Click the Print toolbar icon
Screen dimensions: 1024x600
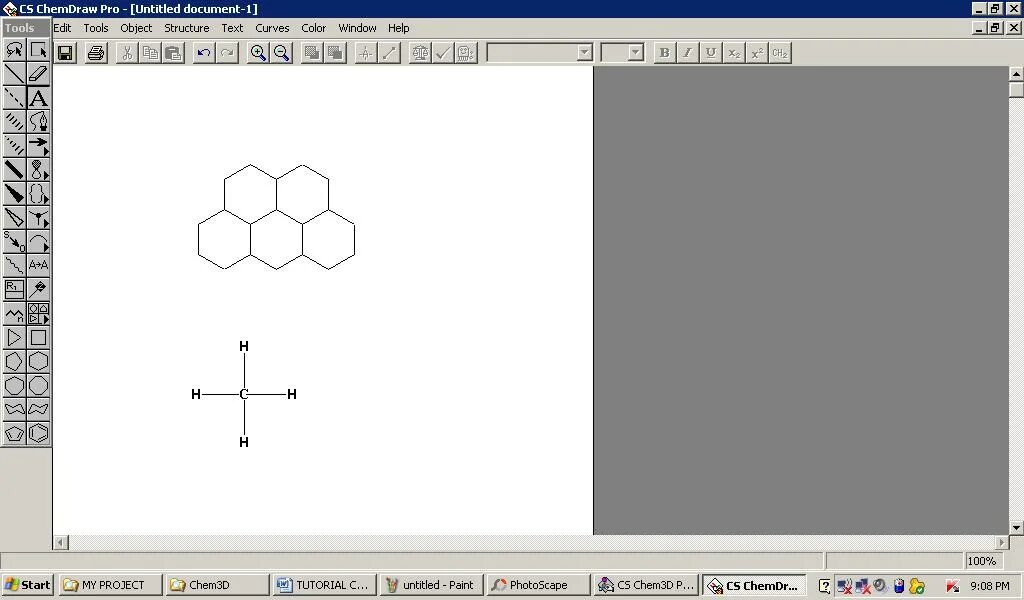tap(96, 53)
